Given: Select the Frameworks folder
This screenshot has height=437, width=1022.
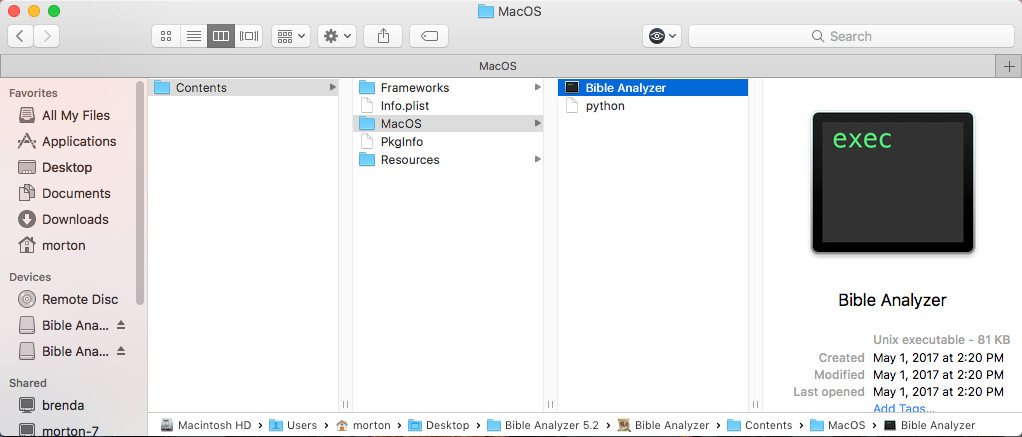Looking at the screenshot, I should 448,87.
